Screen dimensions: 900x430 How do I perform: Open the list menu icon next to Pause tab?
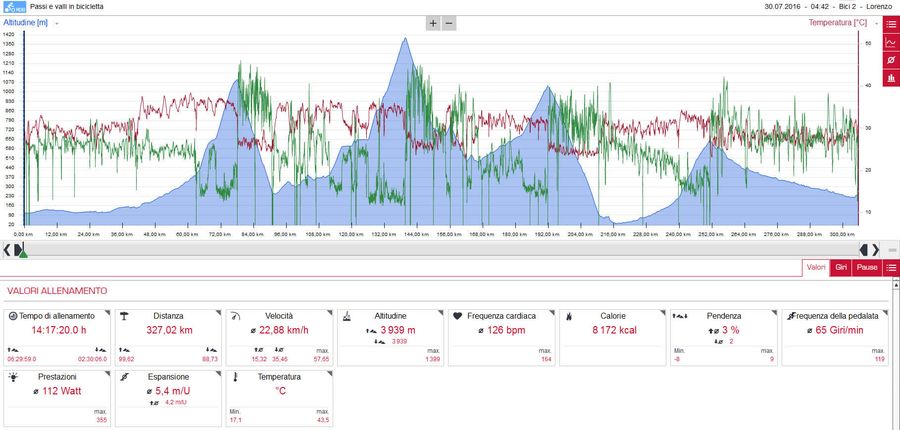pyautogui.click(x=891, y=268)
